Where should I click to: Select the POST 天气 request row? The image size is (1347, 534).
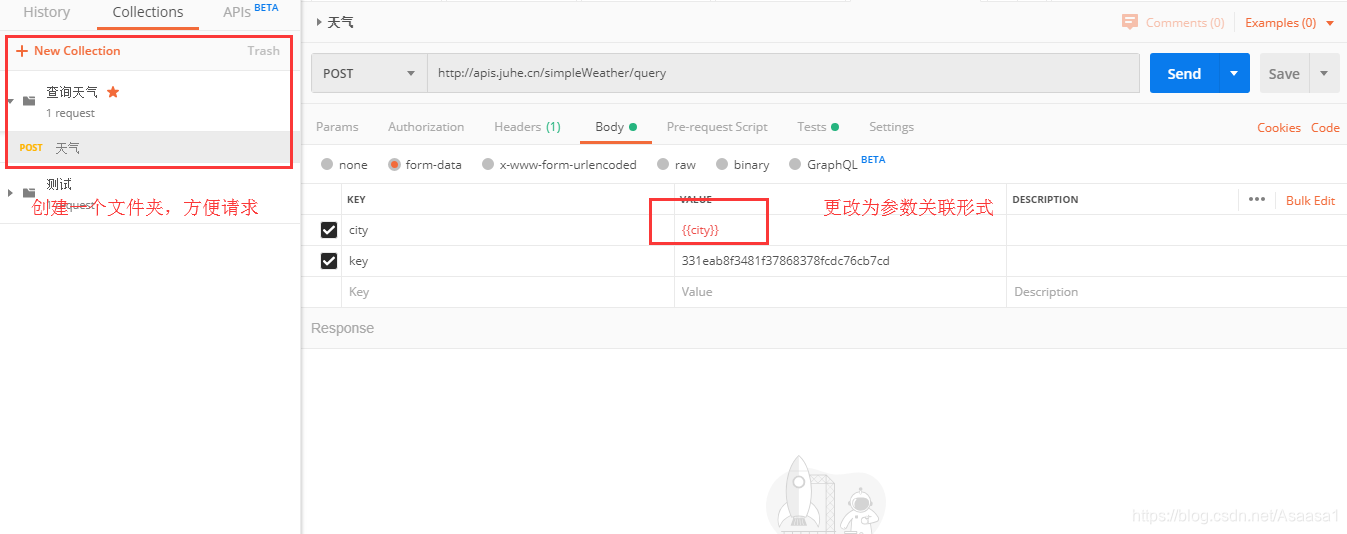coord(150,148)
